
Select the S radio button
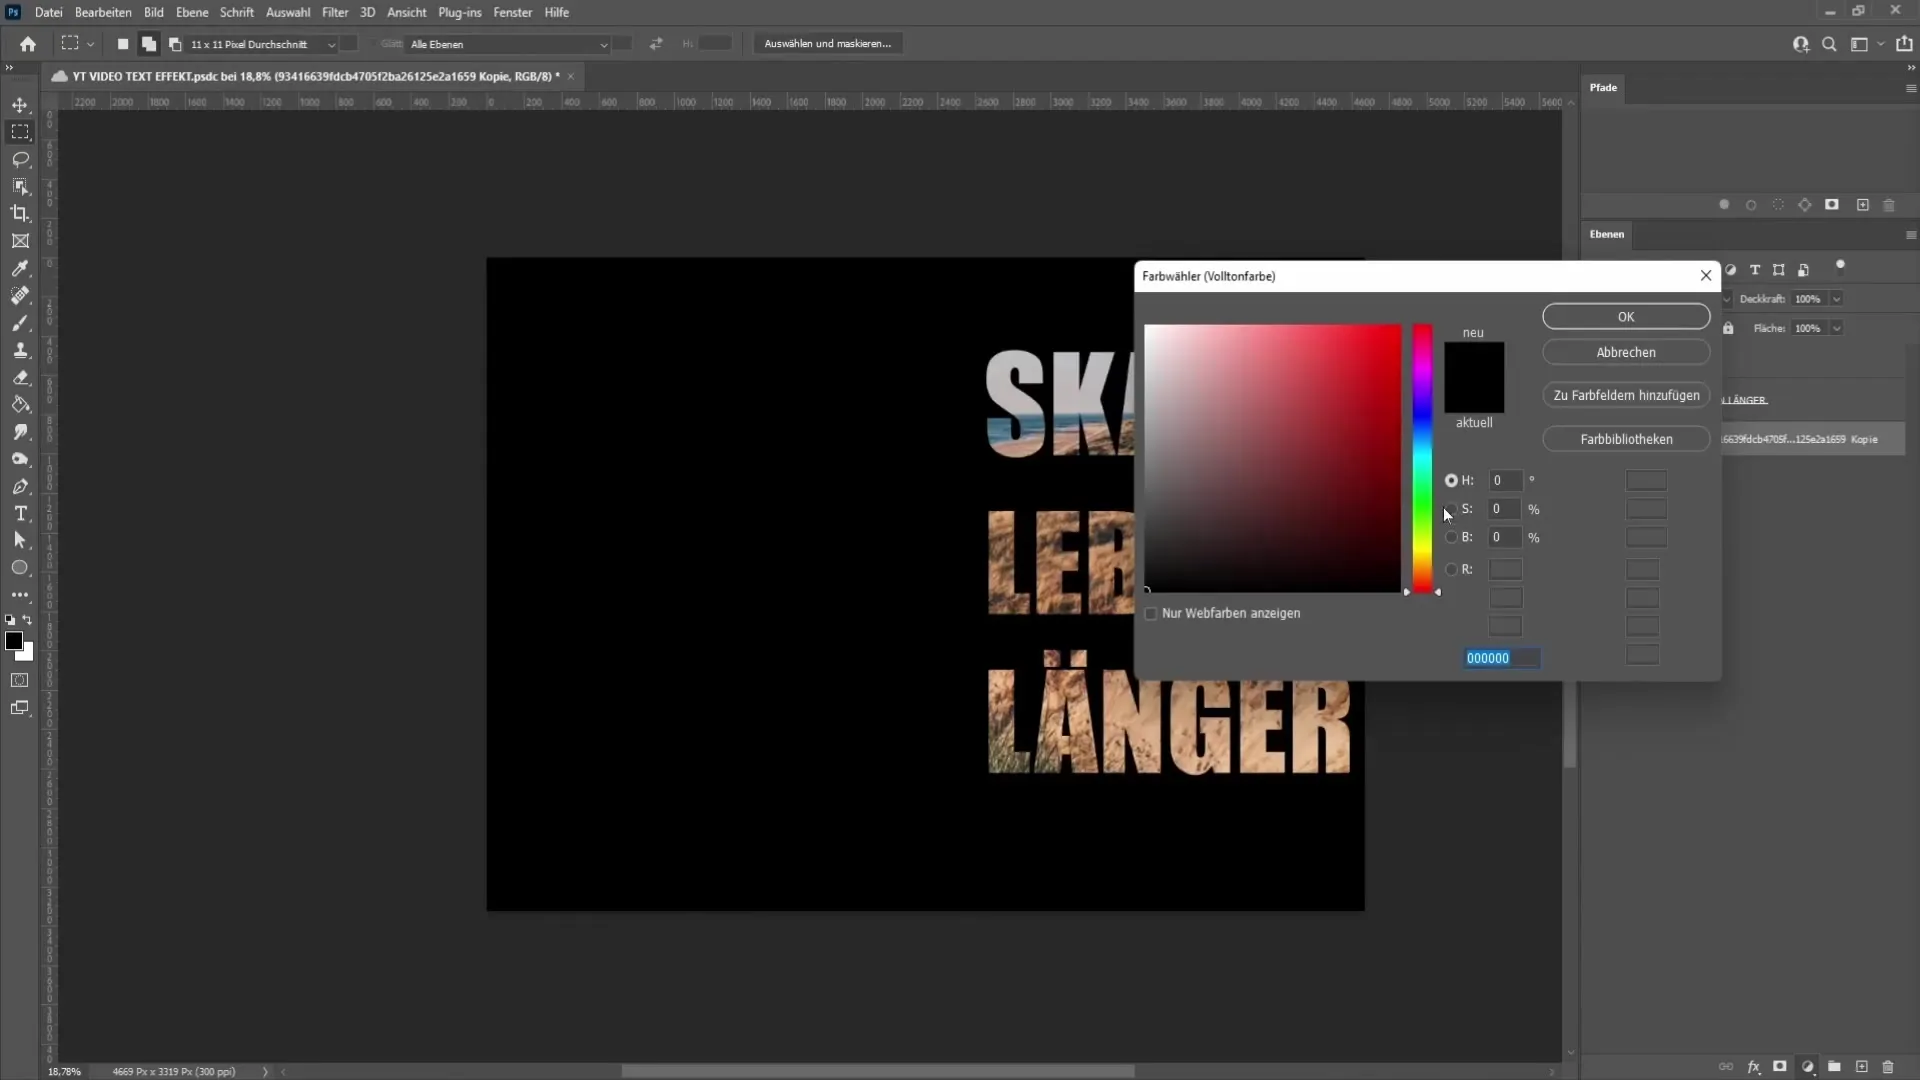(x=1452, y=509)
